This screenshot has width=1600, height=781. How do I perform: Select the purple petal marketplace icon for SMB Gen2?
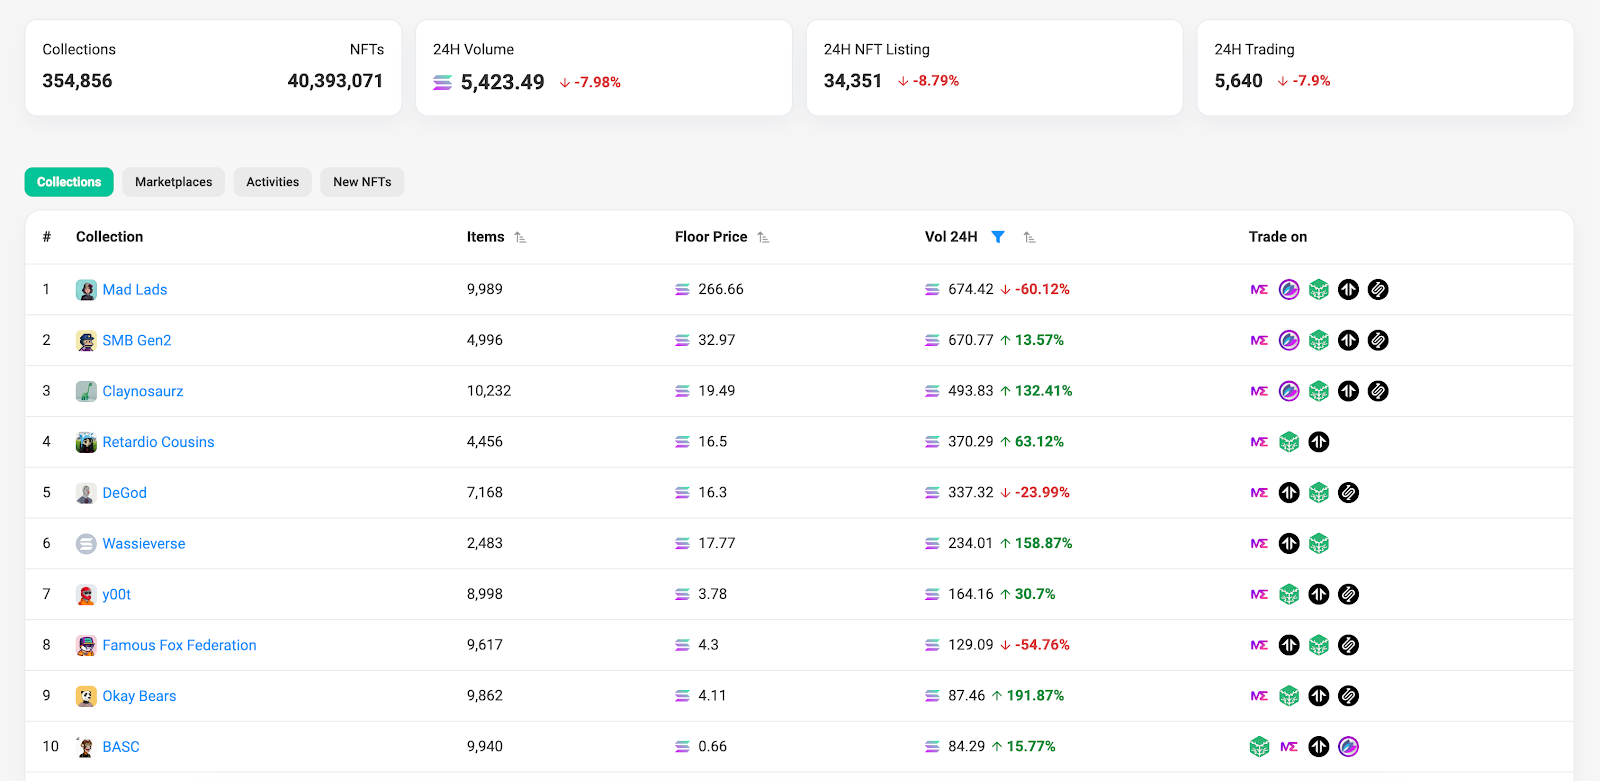1289,341
